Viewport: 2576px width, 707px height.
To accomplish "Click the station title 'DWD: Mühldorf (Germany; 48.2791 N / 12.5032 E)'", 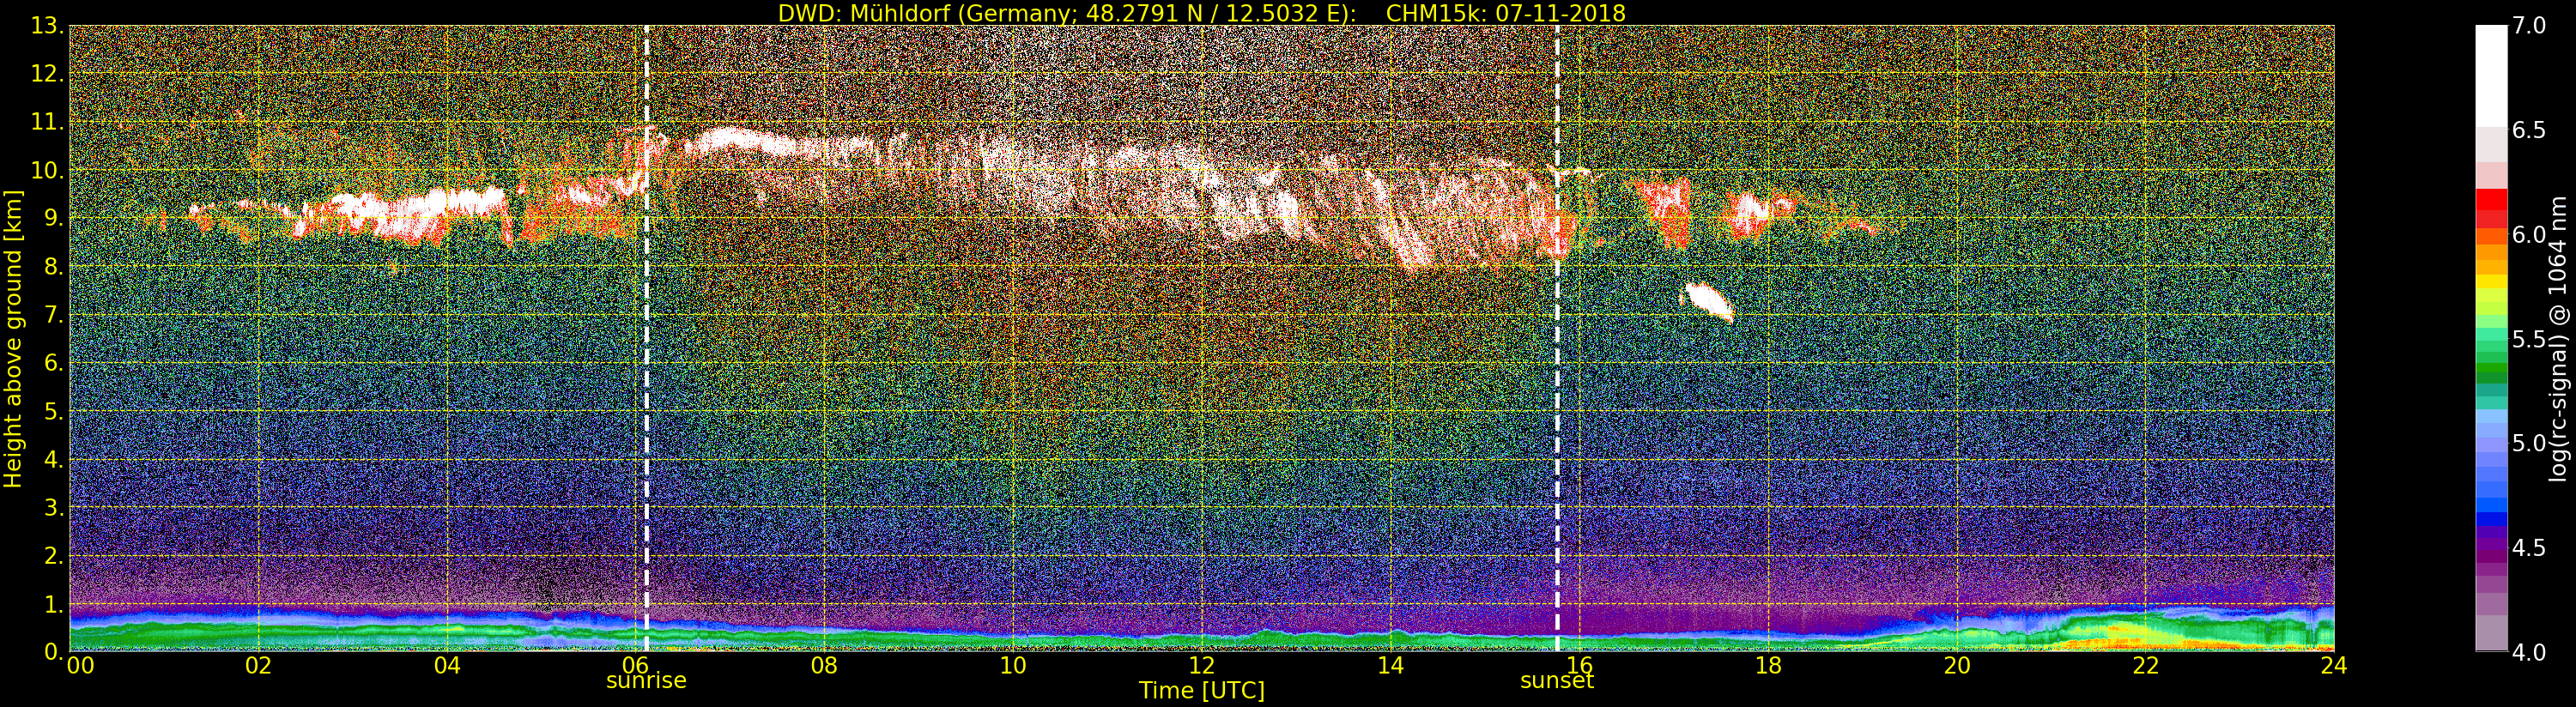I will click(x=1067, y=13).
